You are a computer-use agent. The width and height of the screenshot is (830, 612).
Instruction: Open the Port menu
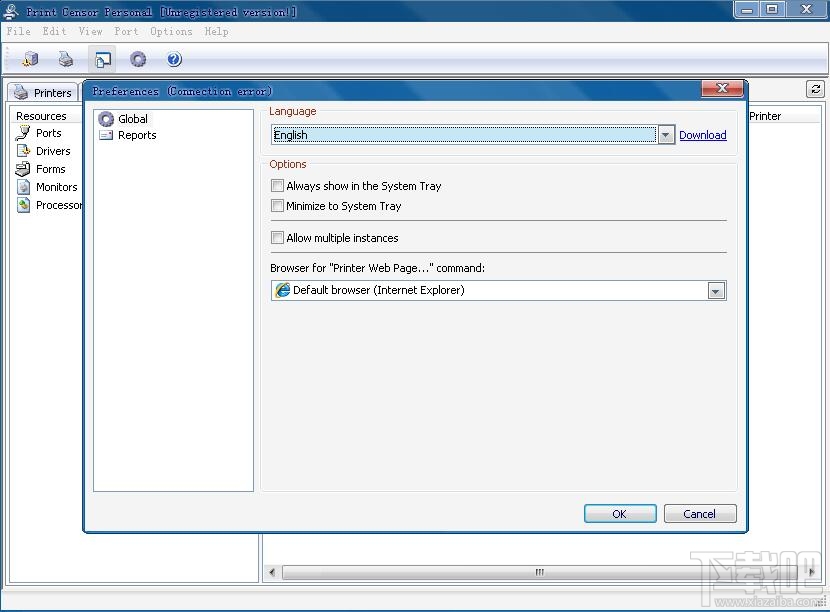pyautogui.click(x=127, y=31)
